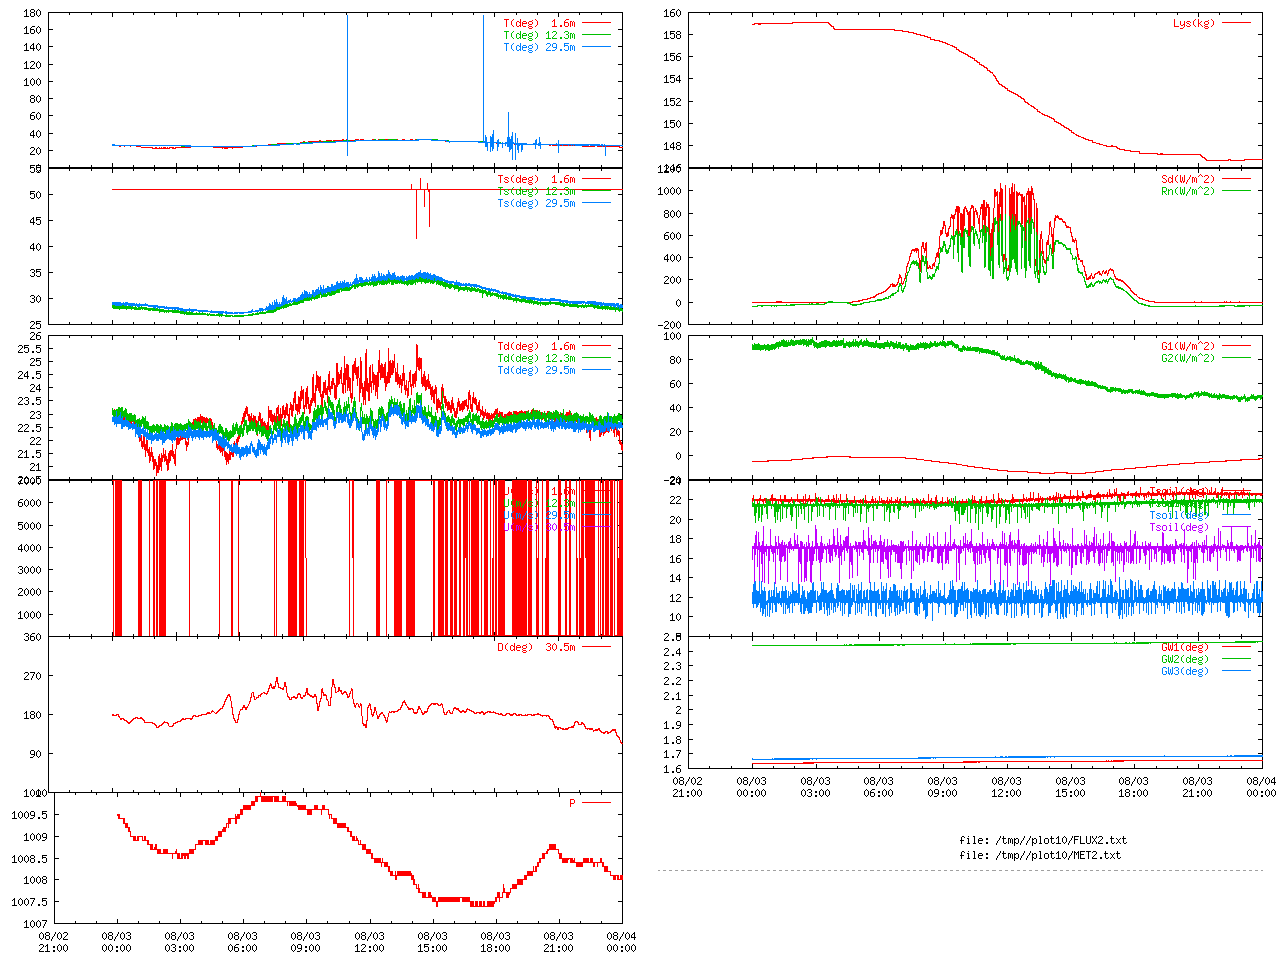Click the 'T(deg) 12.3m' legend label
The image size is (1280, 960).
point(540,35)
